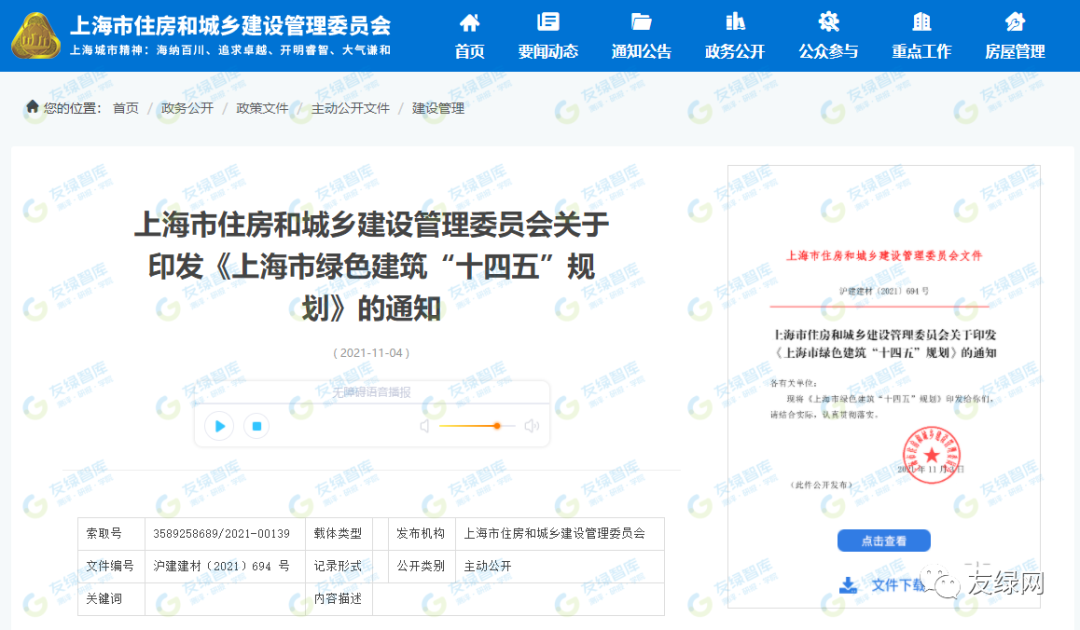
Task: Mute audio with the left speaker icon
Action: click(x=424, y=426)
